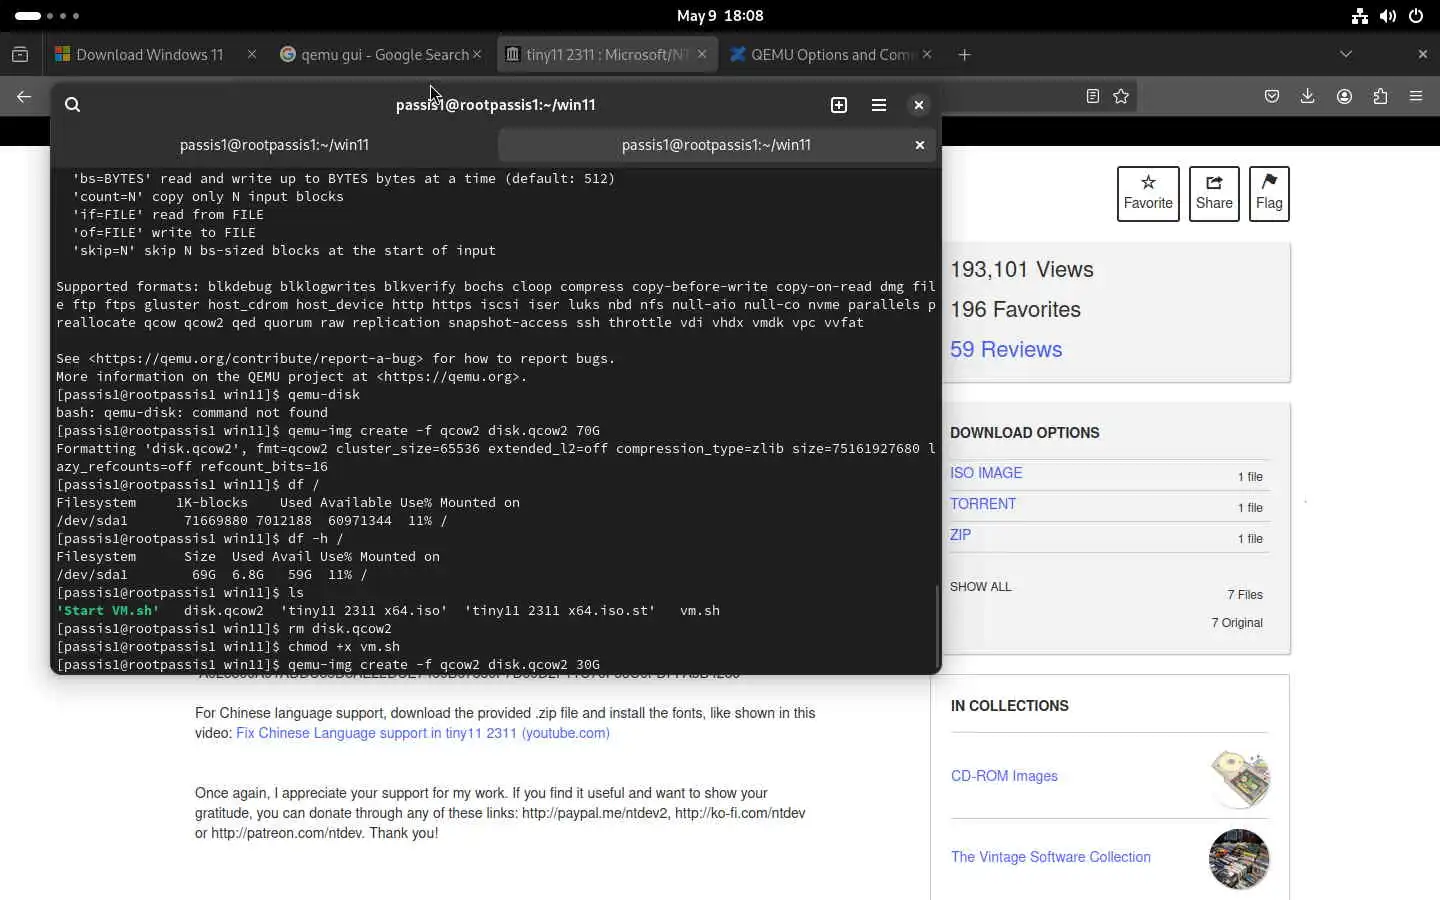Viewport: 1440px width, 900px height.
Task: Open the terminal hamburger menu
Action: 879,105
